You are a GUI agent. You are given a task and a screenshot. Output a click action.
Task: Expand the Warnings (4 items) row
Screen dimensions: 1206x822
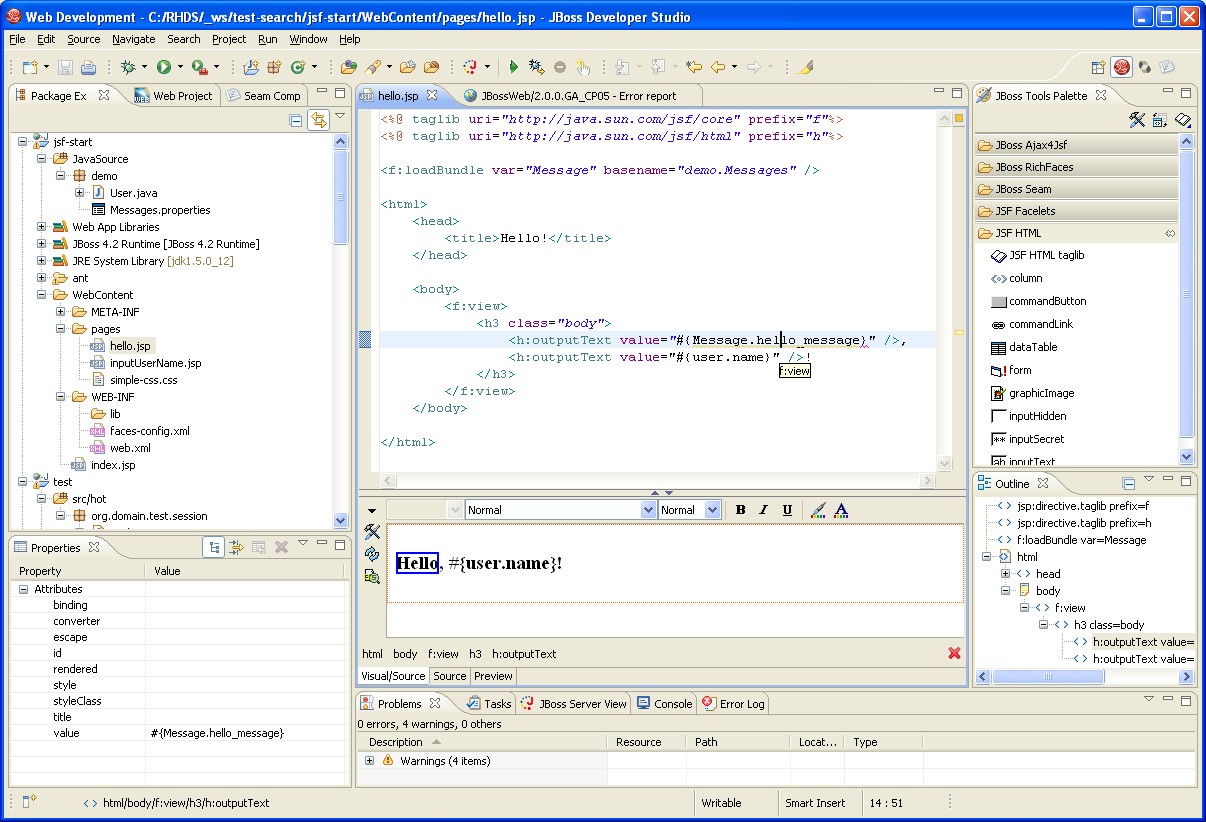tap(369, 761)
